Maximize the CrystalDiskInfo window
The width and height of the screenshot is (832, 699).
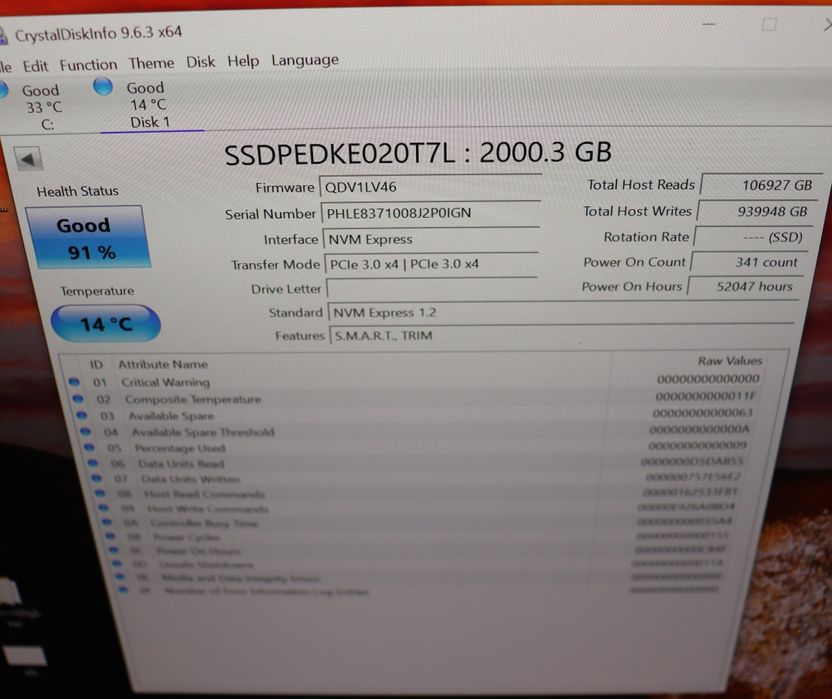coord(769,24)
